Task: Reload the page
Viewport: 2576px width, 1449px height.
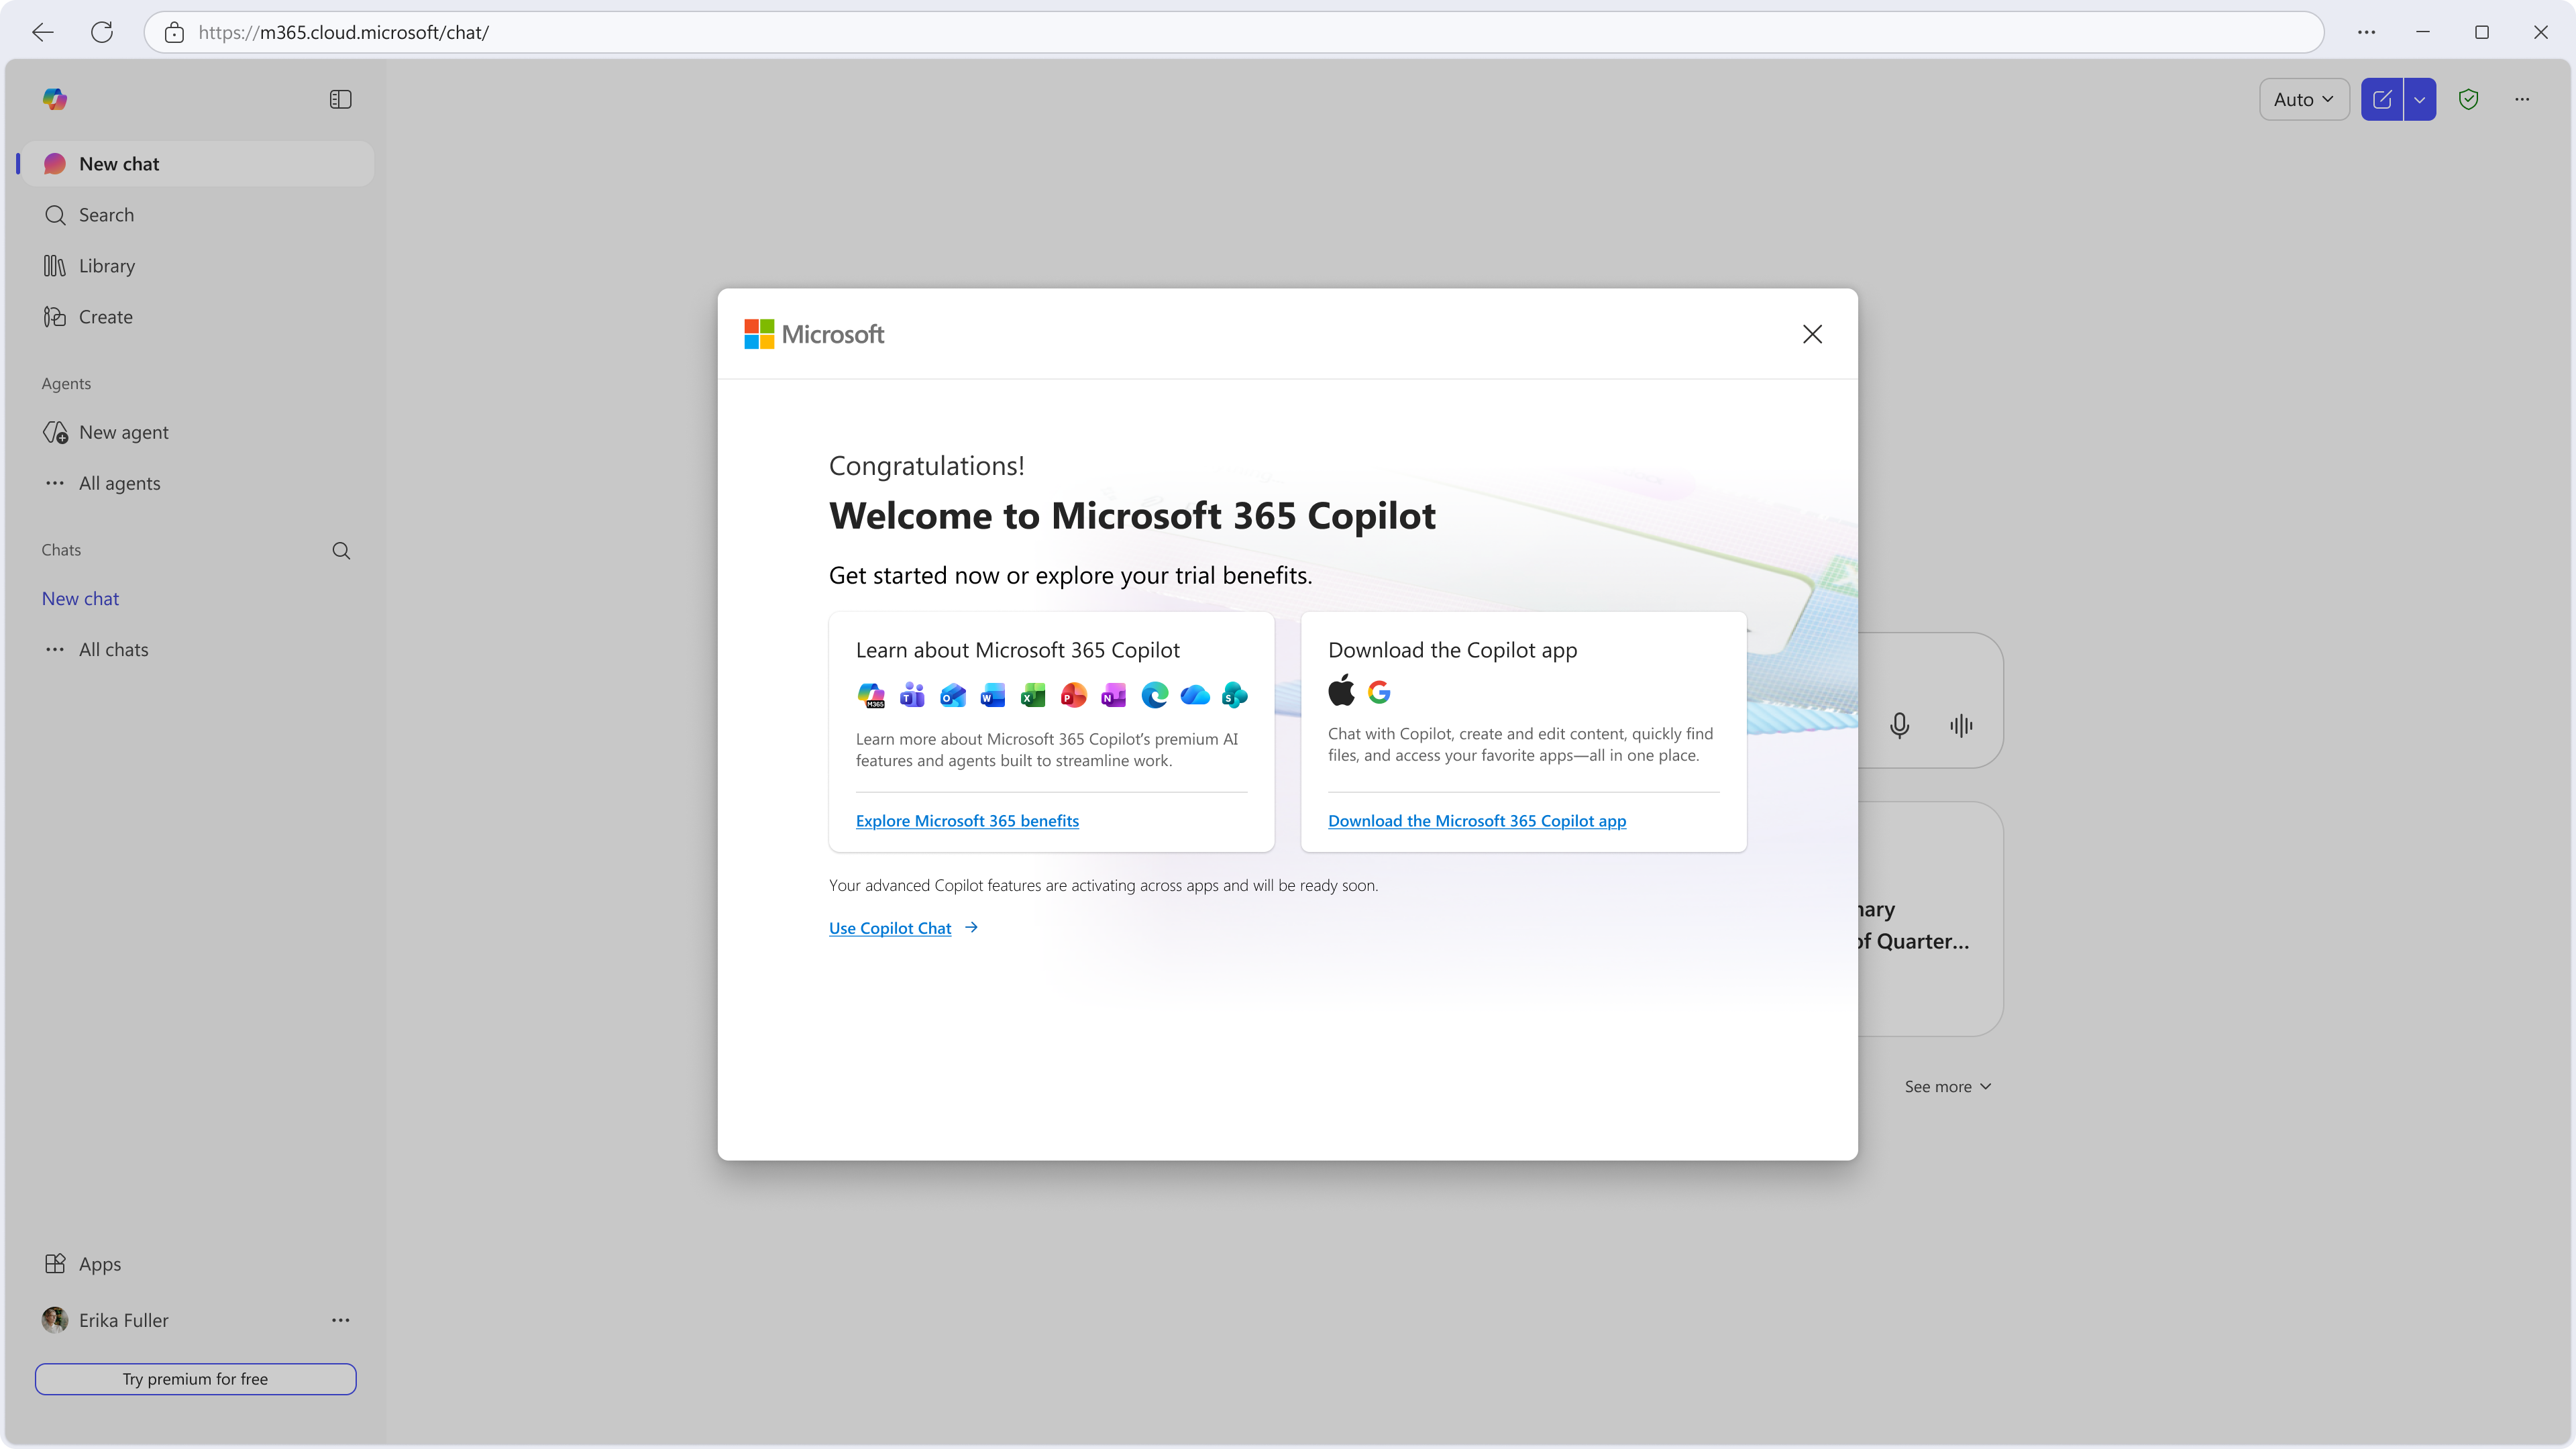Action: [102, 32]
